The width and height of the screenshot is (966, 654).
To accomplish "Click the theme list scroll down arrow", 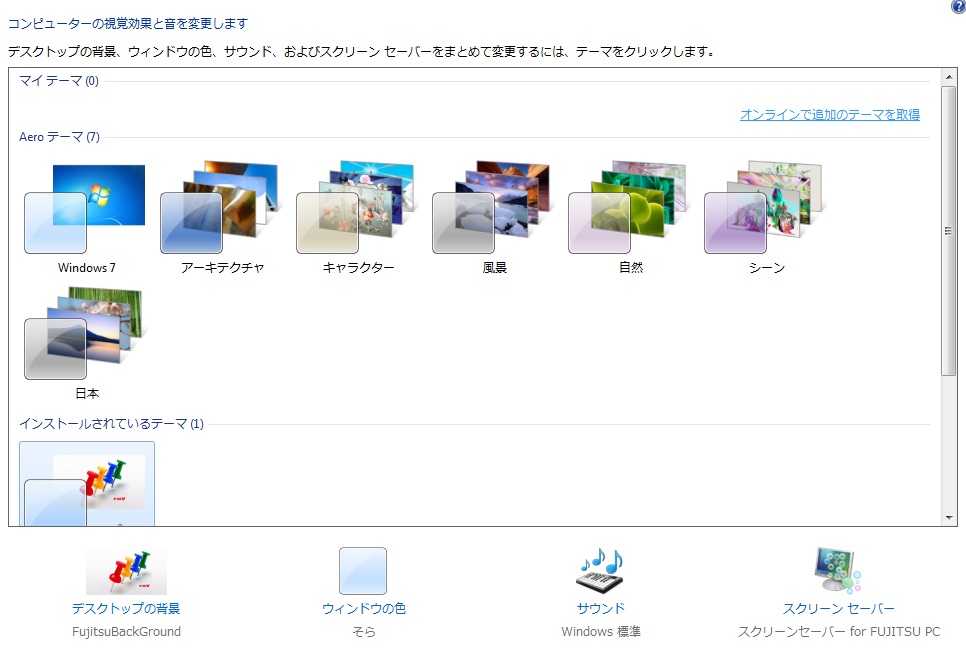I will point(949,518).
